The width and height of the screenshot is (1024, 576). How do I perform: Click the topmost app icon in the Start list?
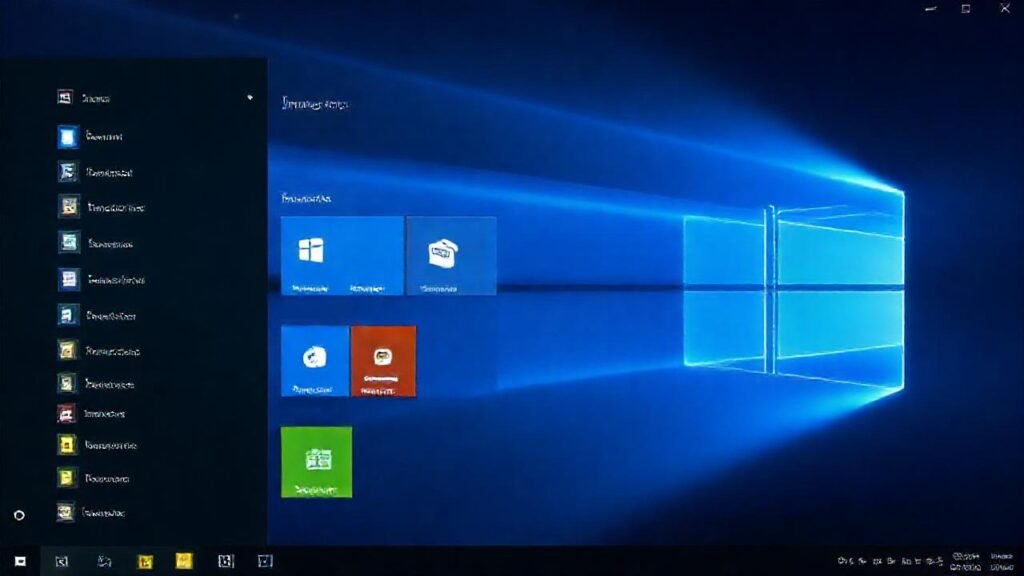pos(65,96)
